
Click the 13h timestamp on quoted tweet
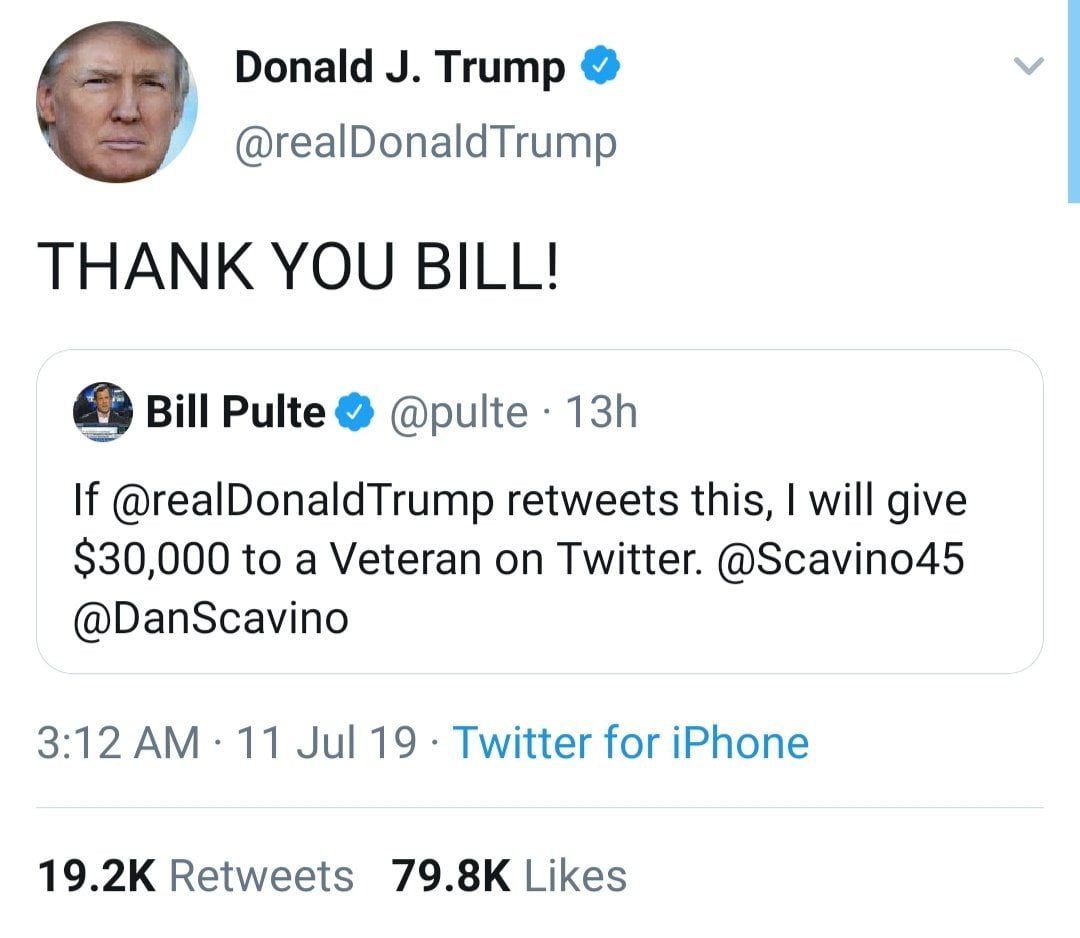(x=601, y=411)
